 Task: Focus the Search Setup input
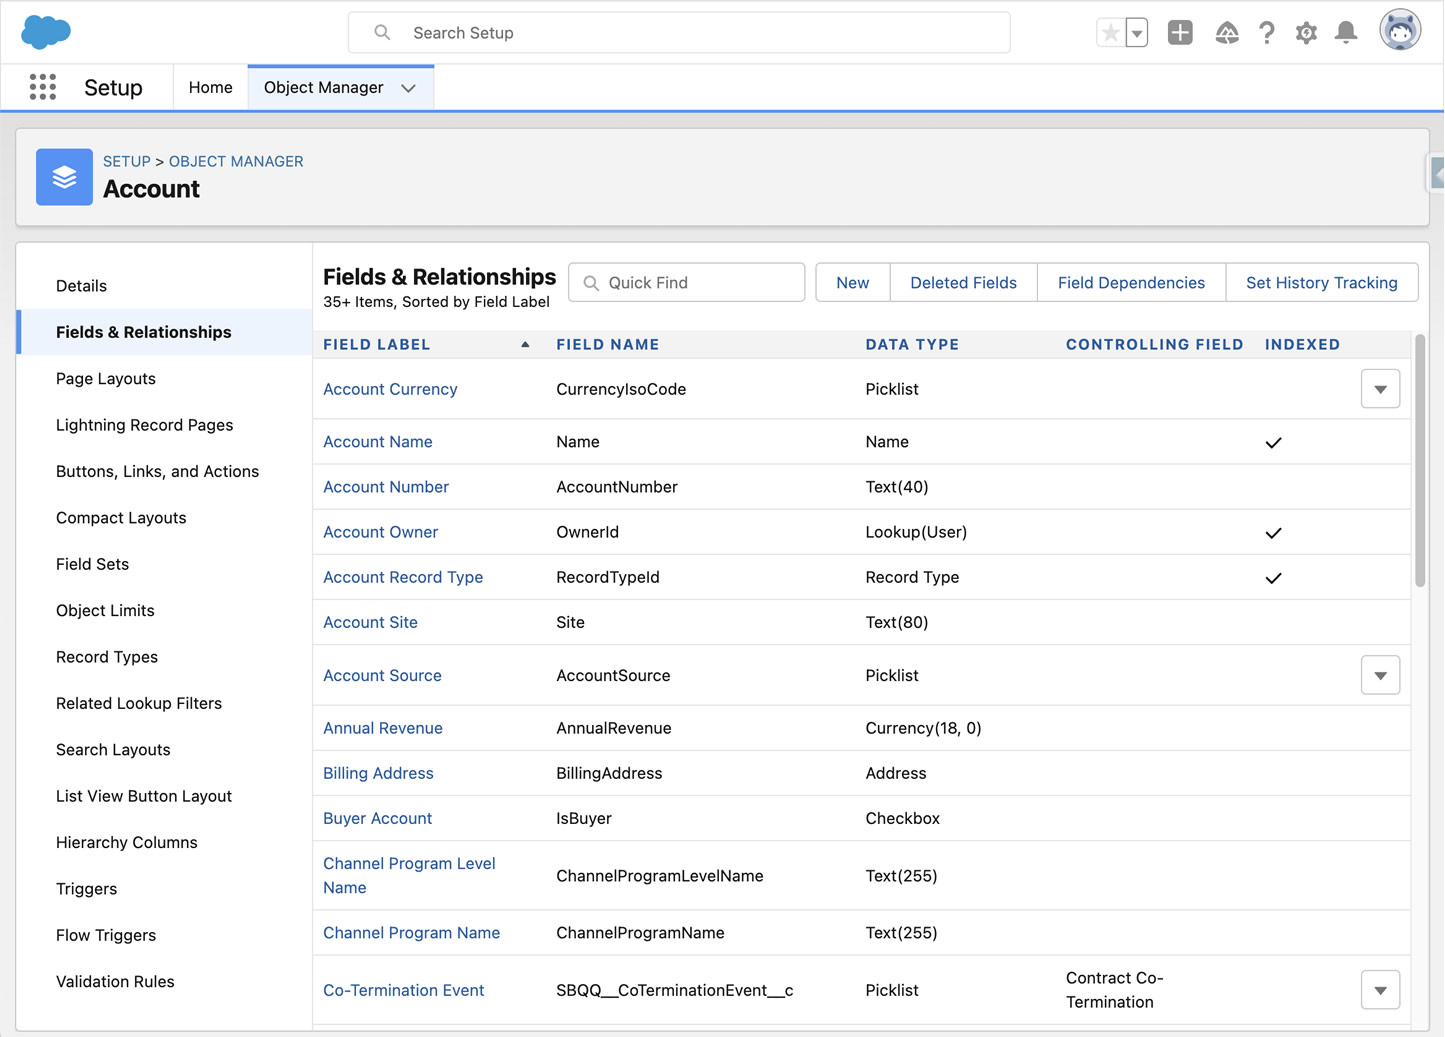tap(679, 33)
